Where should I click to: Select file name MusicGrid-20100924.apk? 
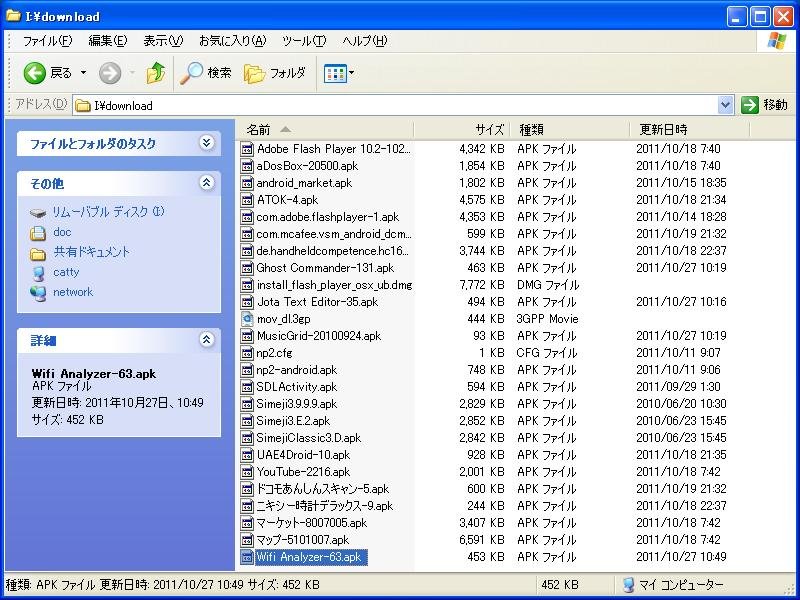[319, 336]
